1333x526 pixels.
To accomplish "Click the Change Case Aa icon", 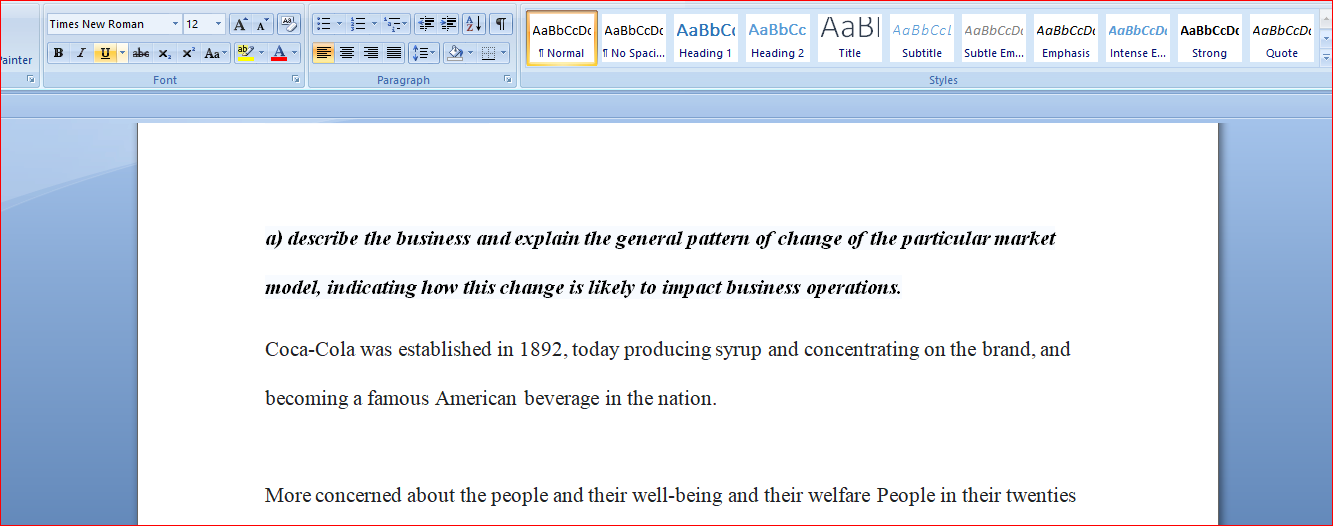I will tap(213, 53).
